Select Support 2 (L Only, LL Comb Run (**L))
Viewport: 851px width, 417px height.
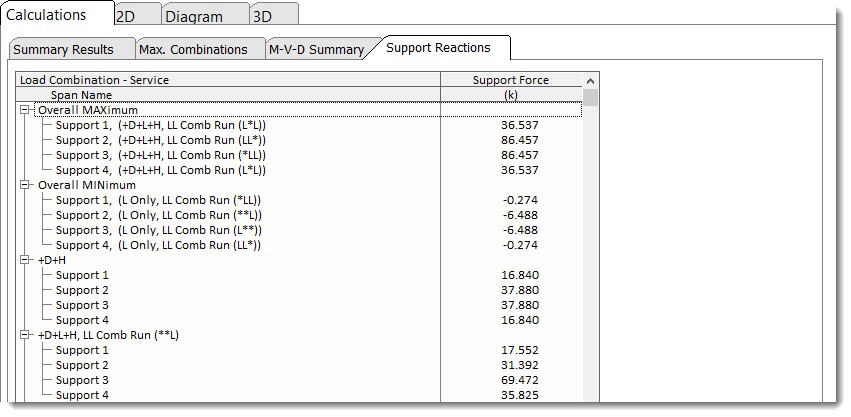(158, 215)
